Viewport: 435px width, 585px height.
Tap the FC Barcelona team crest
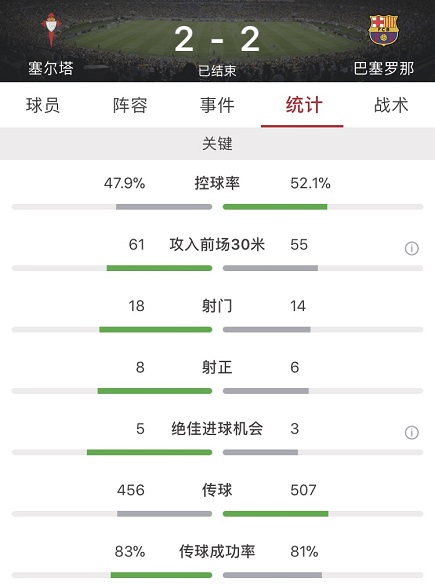click(x=383, y=30)
